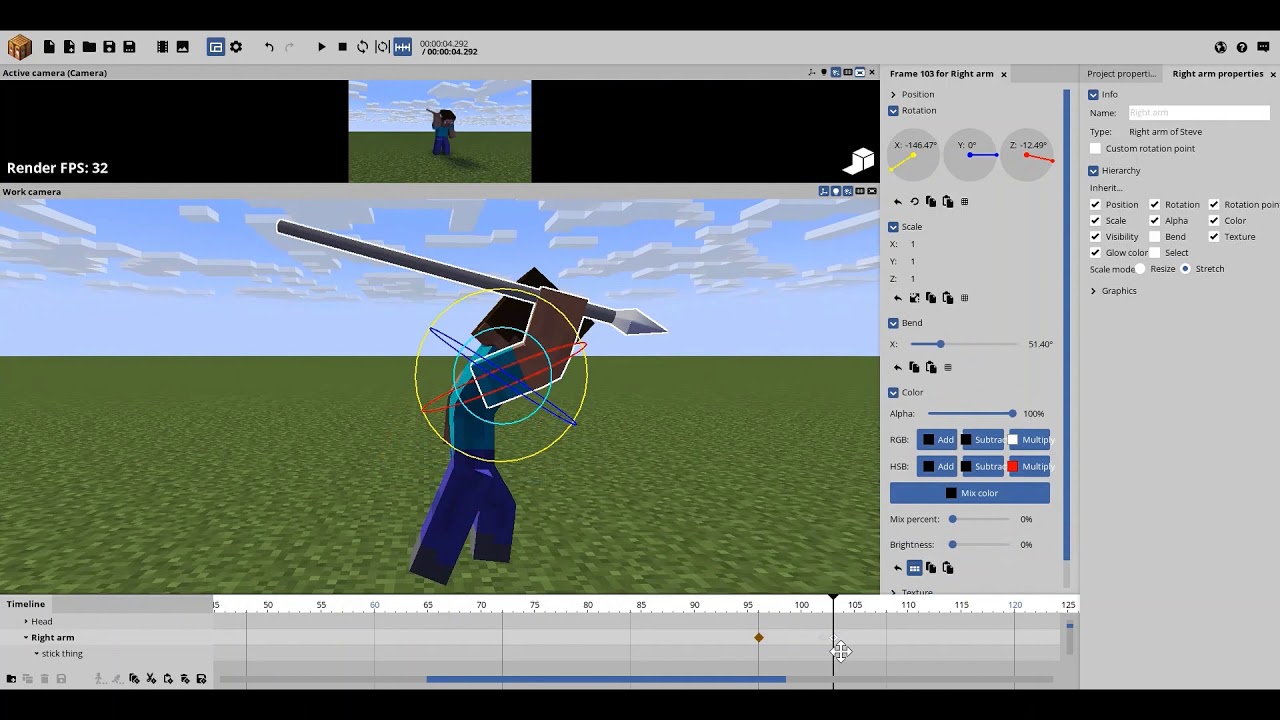
Task: Add folder icon in the timeline toolbar
Action: click(x=11, y=679)
